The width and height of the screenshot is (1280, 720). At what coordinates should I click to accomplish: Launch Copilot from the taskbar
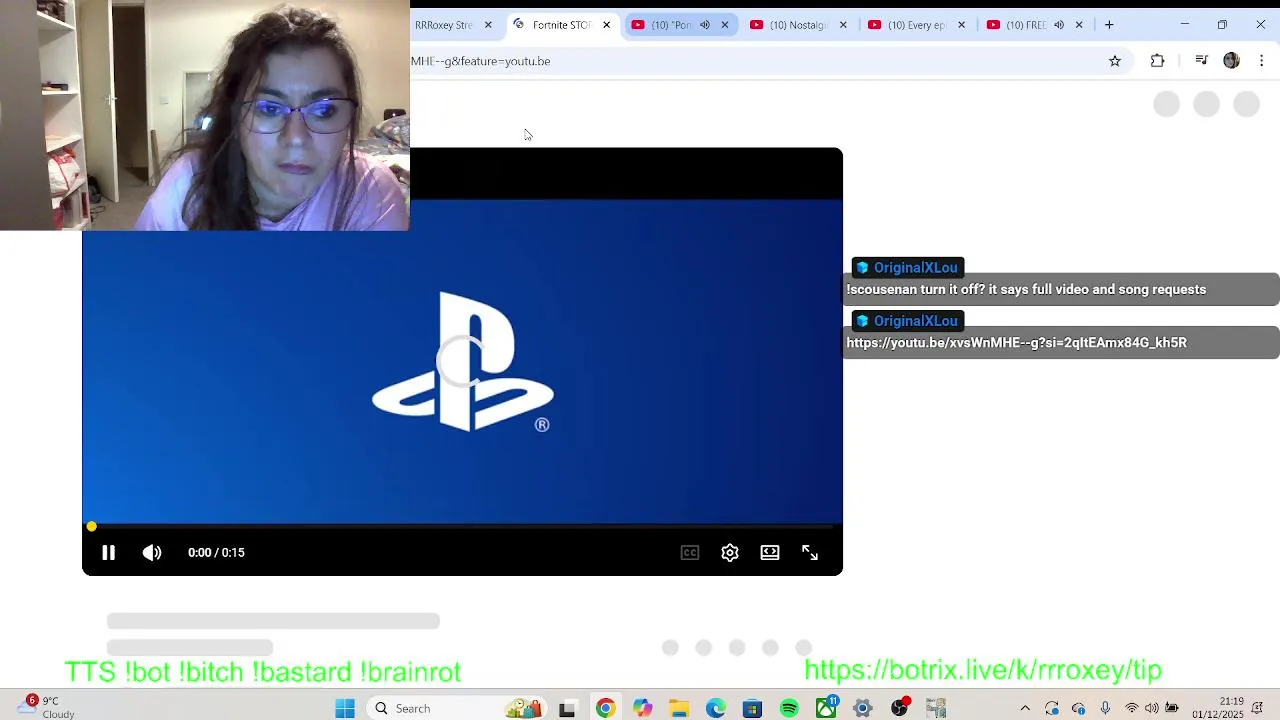pos(642,708)
